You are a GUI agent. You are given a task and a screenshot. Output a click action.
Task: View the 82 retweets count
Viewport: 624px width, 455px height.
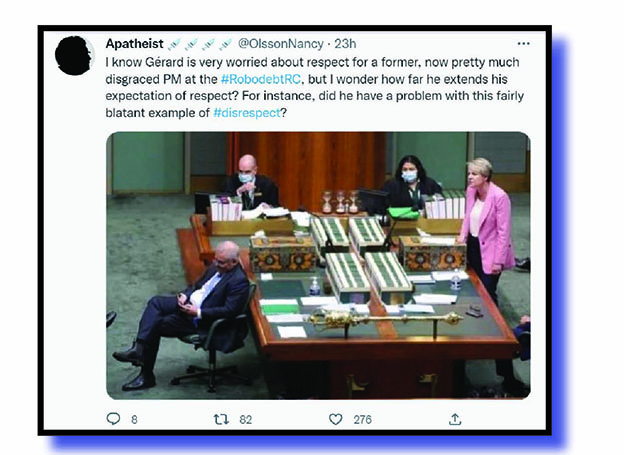246,420
